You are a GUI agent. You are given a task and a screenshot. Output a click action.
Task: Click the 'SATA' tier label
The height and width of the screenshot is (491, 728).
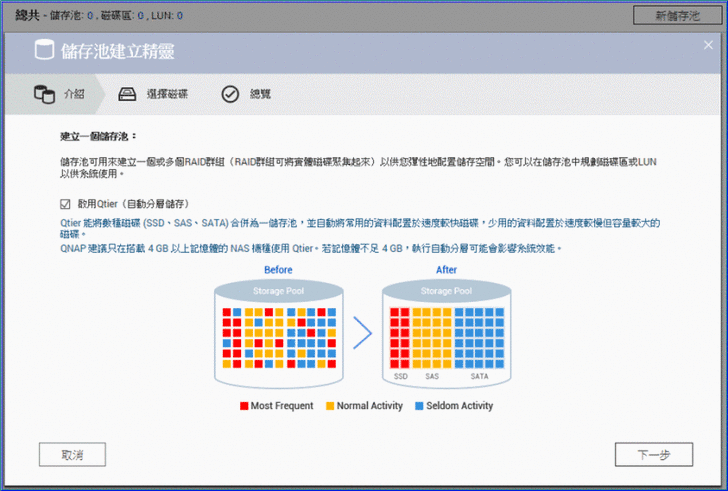(479, 376)
